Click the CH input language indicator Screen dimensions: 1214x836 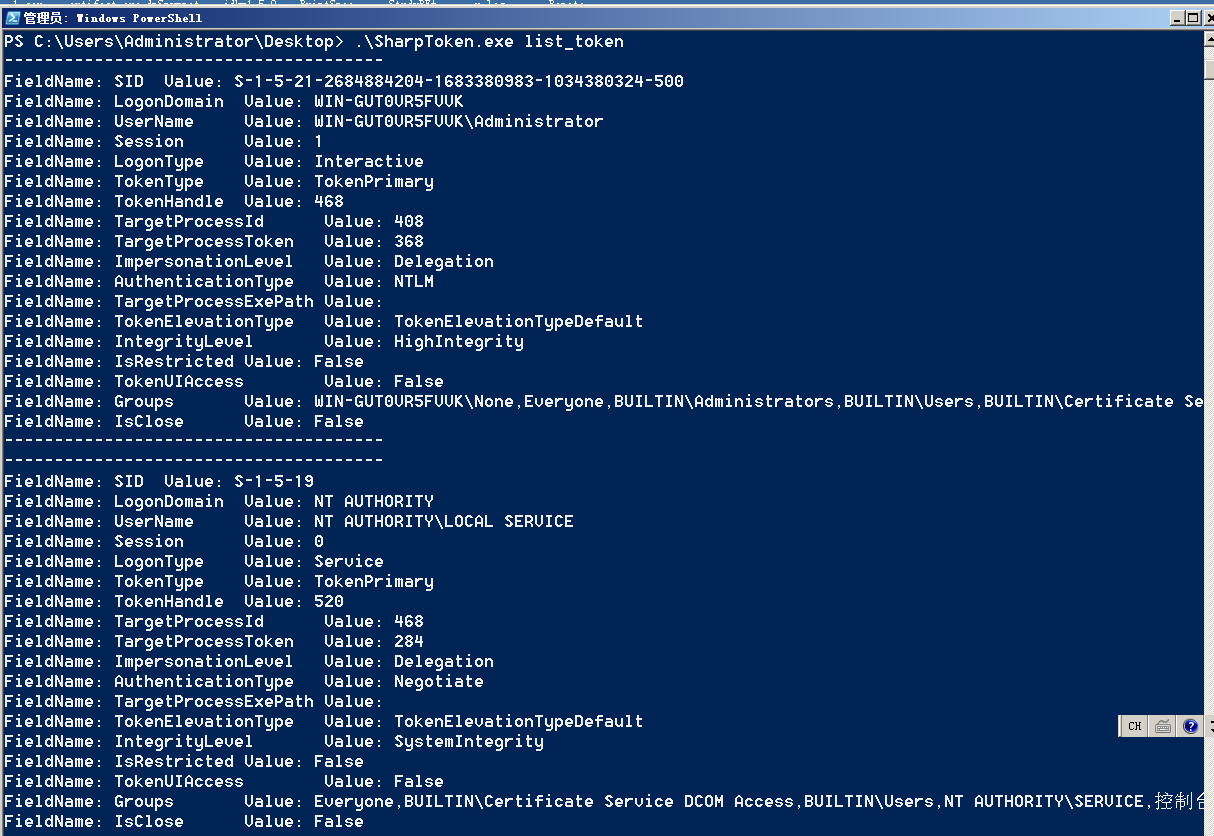pos(1134,727)
